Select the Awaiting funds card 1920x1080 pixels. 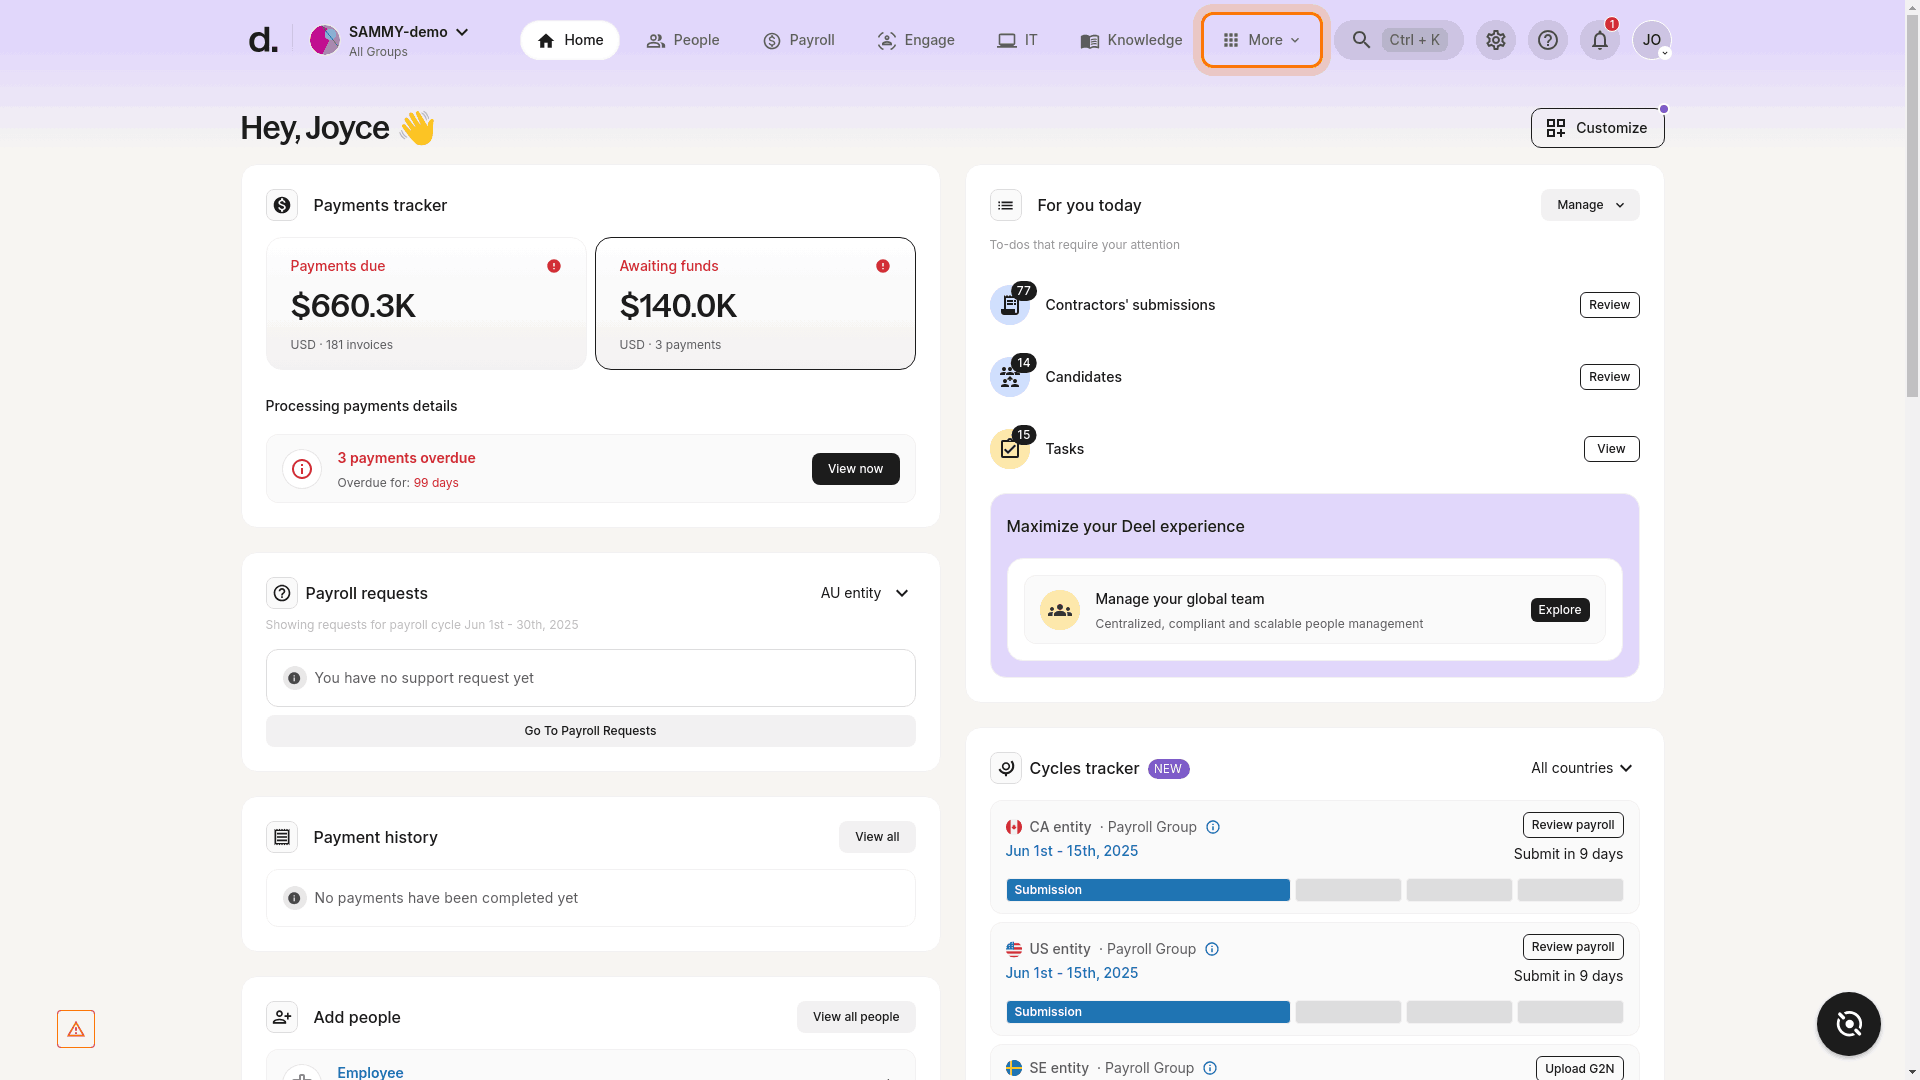pyautogui.click(x=755, y=304)
